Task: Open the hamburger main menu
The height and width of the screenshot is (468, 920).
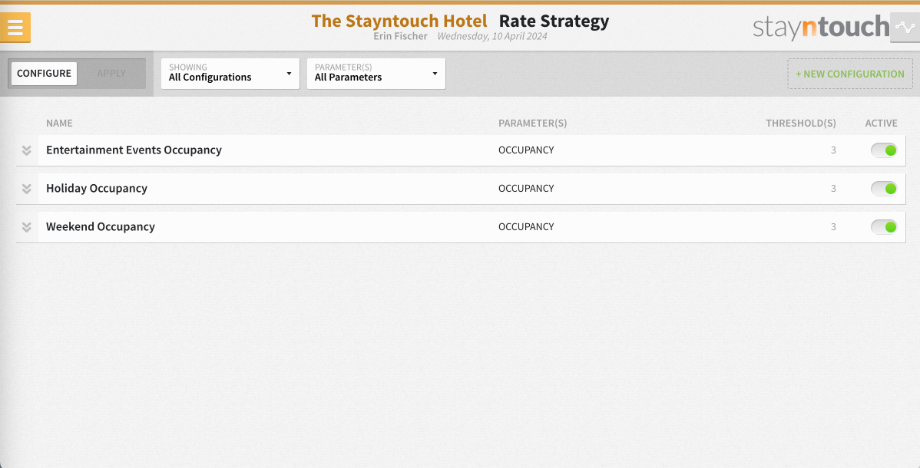Action: coord(15,27)
